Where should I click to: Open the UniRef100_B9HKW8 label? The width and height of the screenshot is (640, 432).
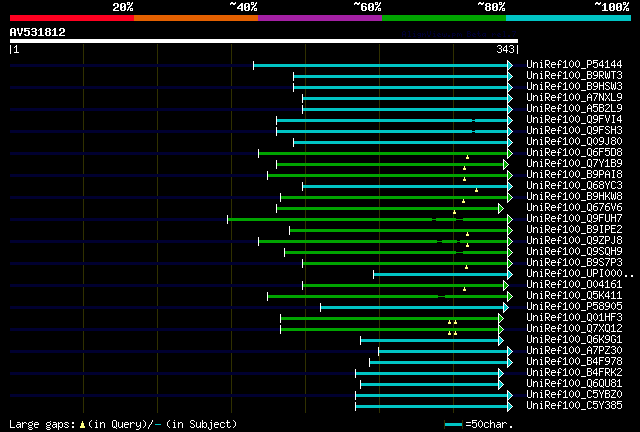click(574, 196)
